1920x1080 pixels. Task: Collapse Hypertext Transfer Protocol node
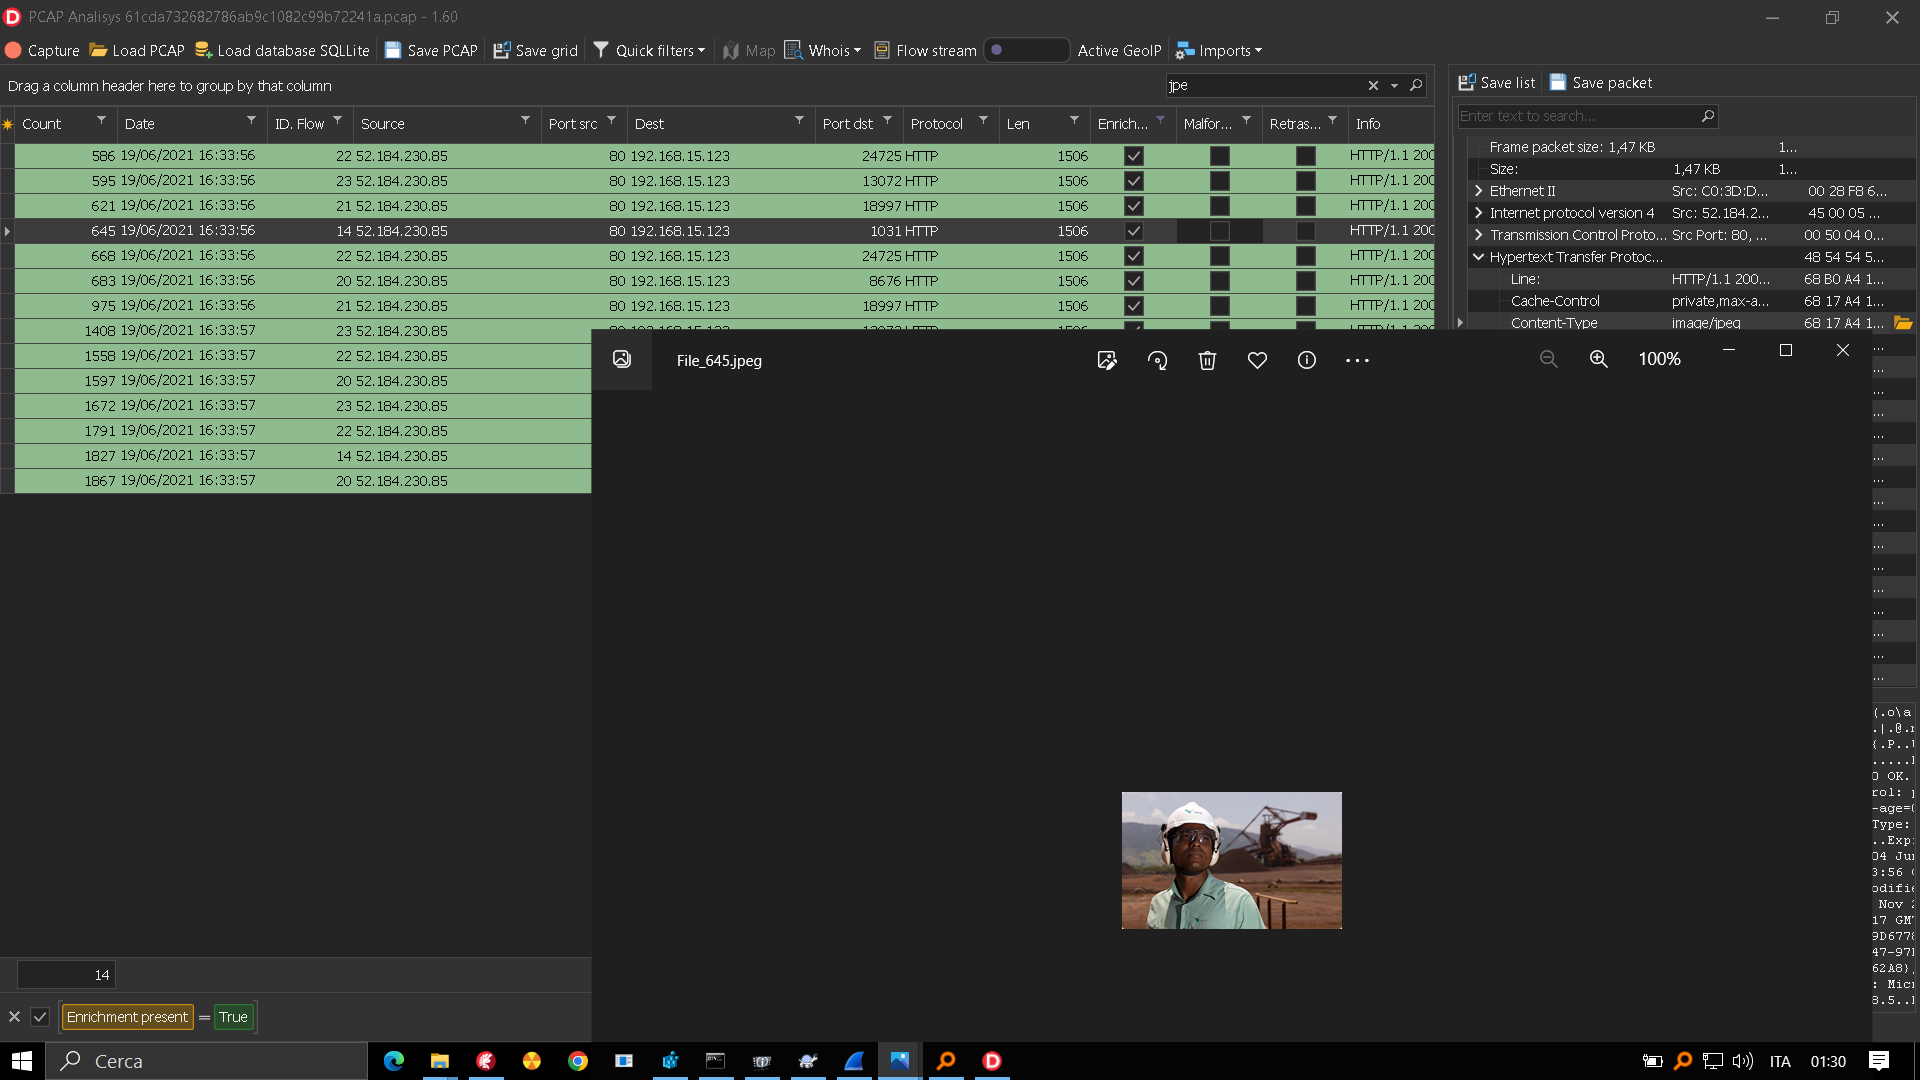click(x=1478, y=257)
